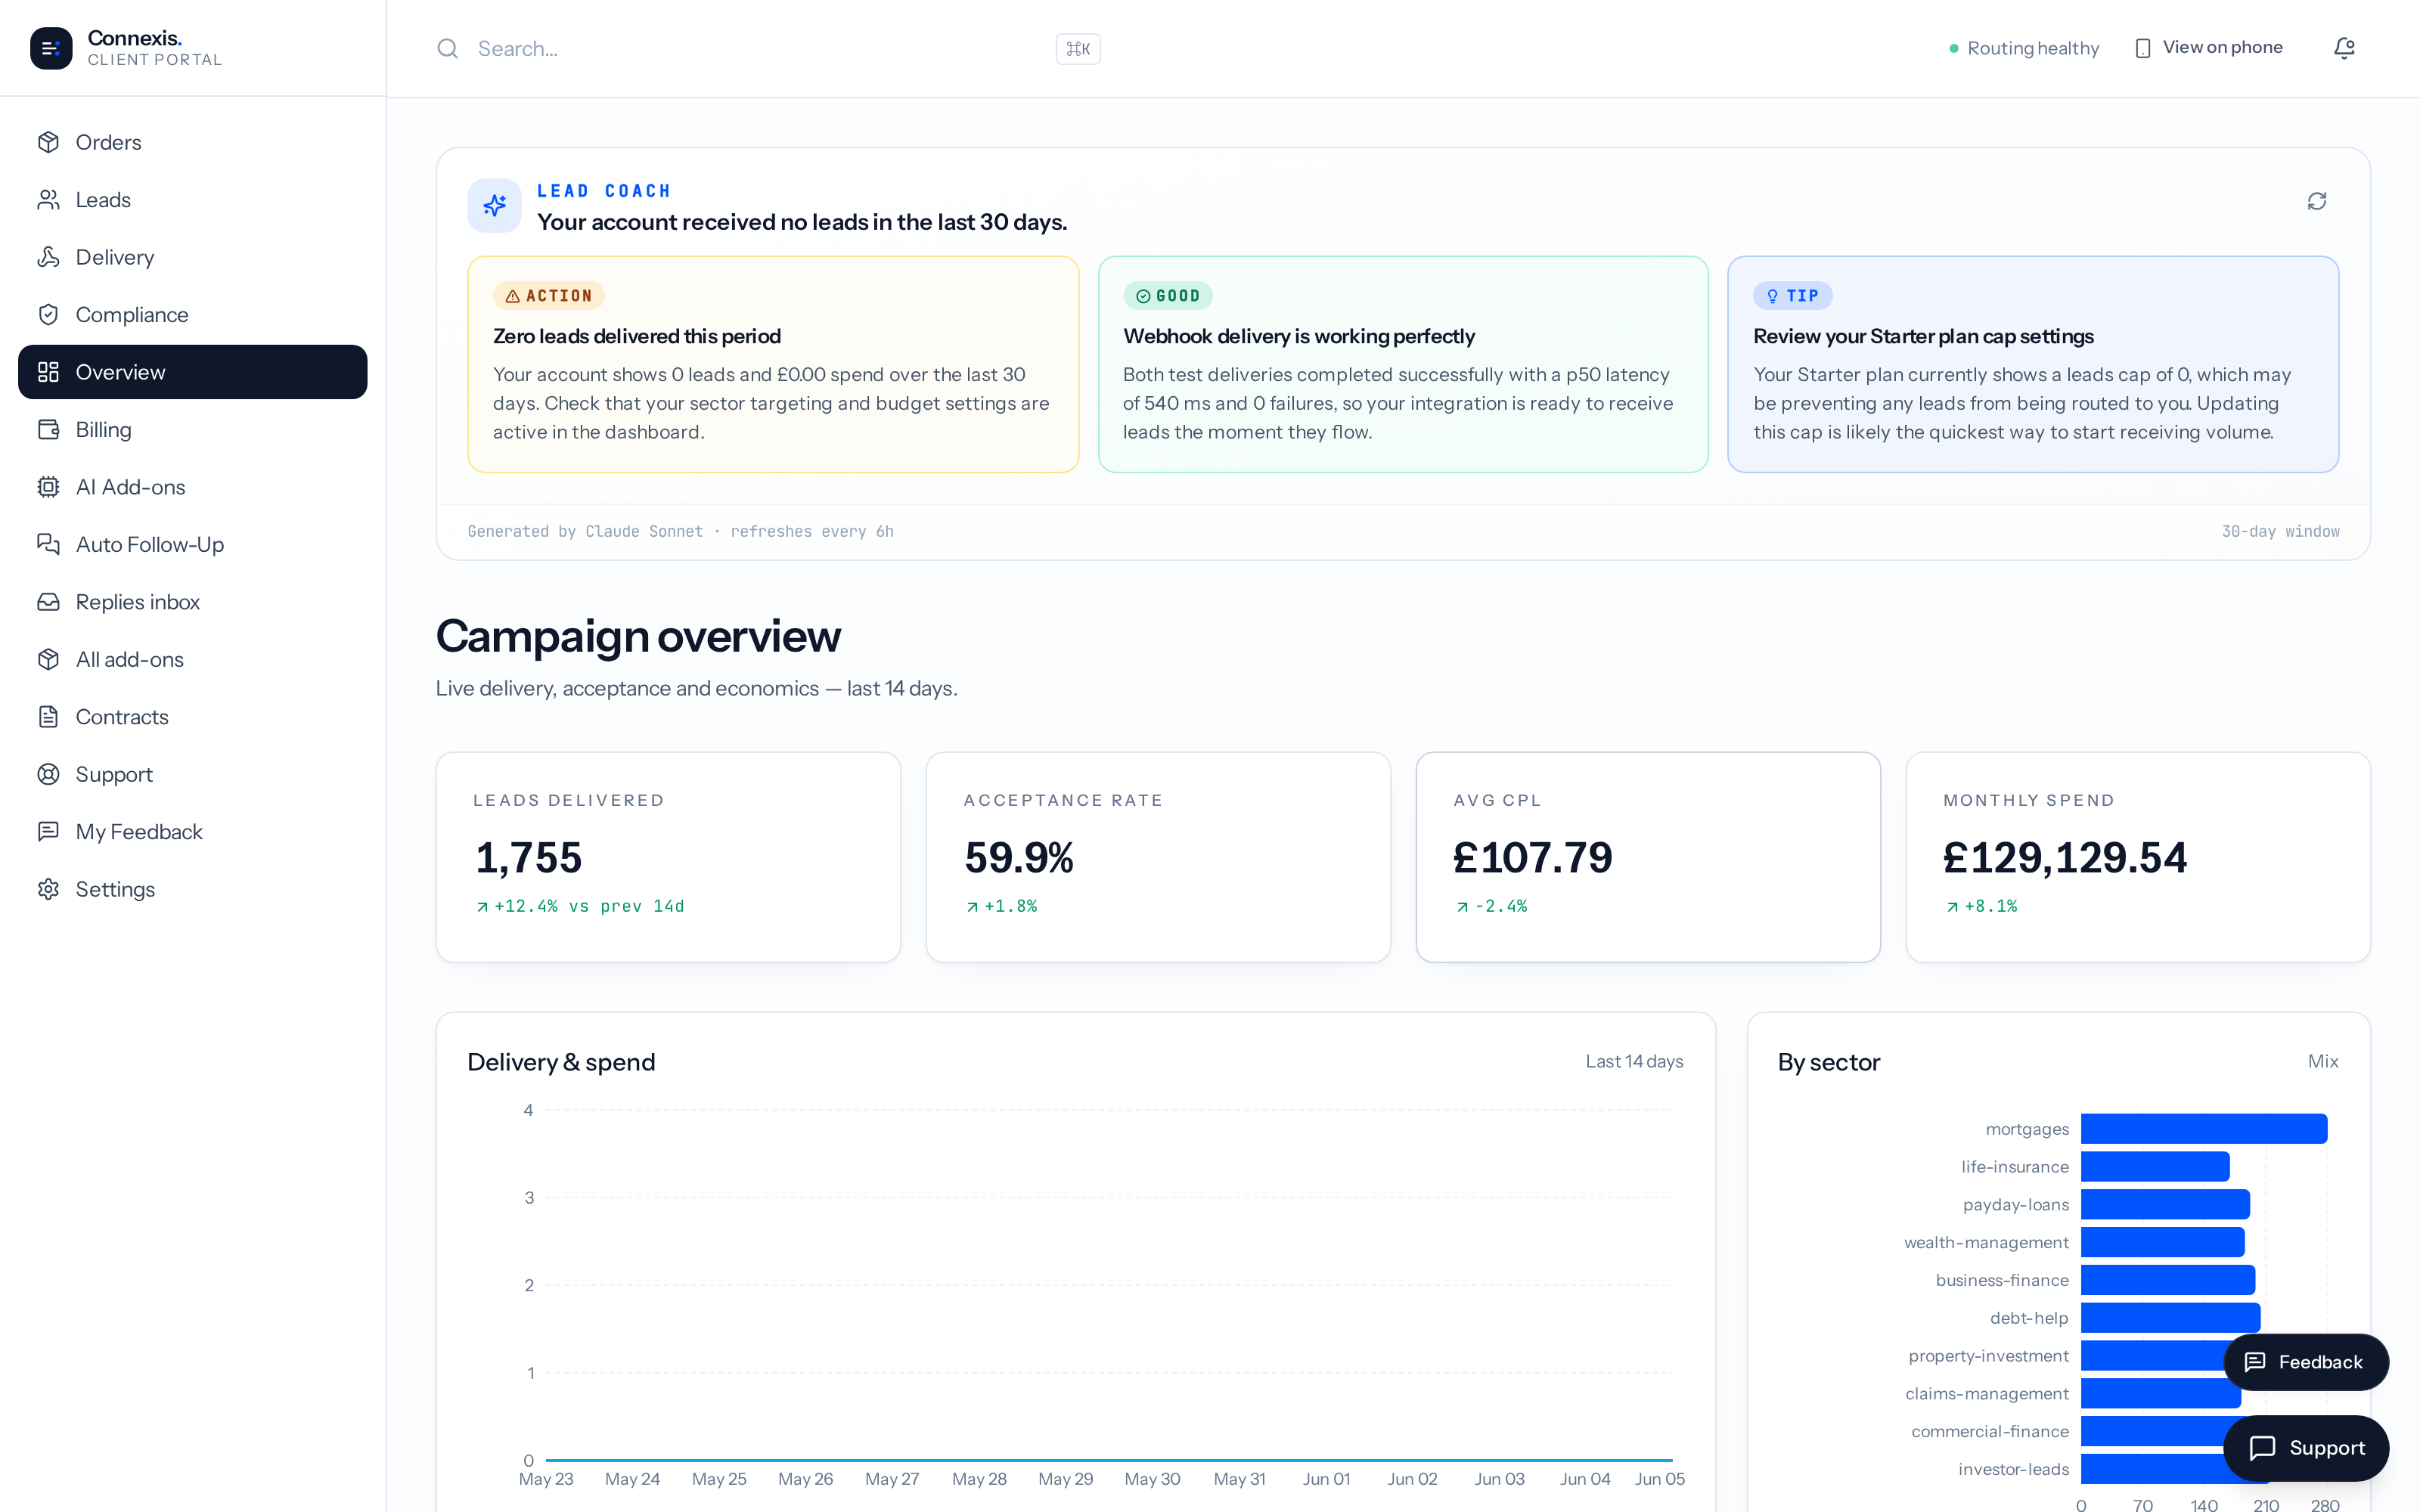Click the business-finance sector bar
The width and height of the screenshot is (2420, 1512).
tap(2168, 1280)
